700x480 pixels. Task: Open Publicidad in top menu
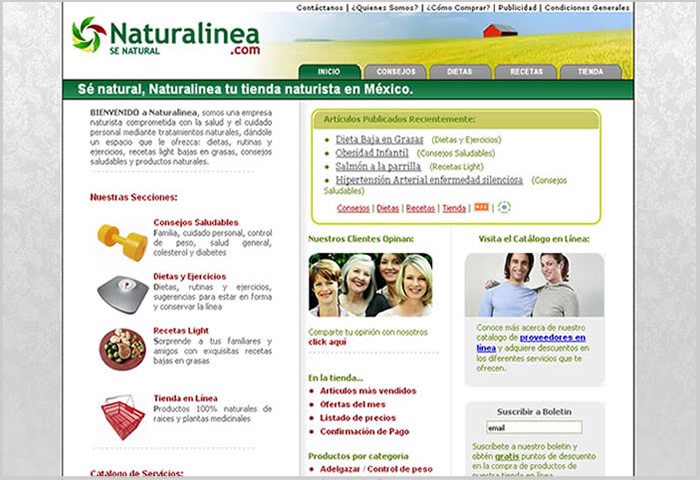517,8
